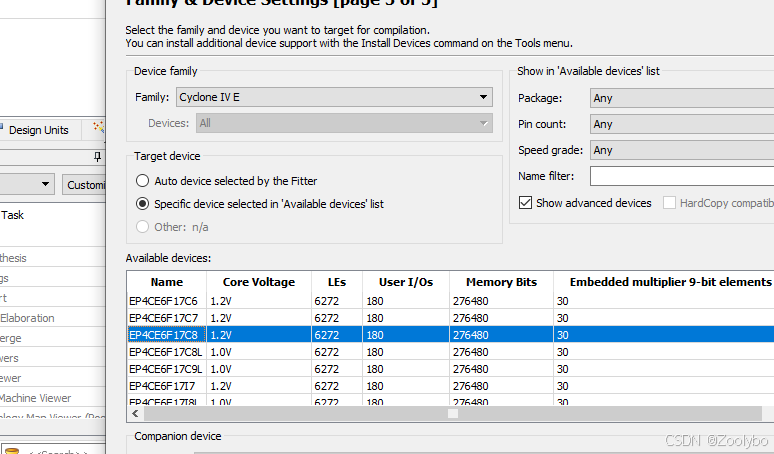The width and height of the screenshot is (774, 454).
Task: Click the Elaboration task row
Action: (x=27, y=318)
